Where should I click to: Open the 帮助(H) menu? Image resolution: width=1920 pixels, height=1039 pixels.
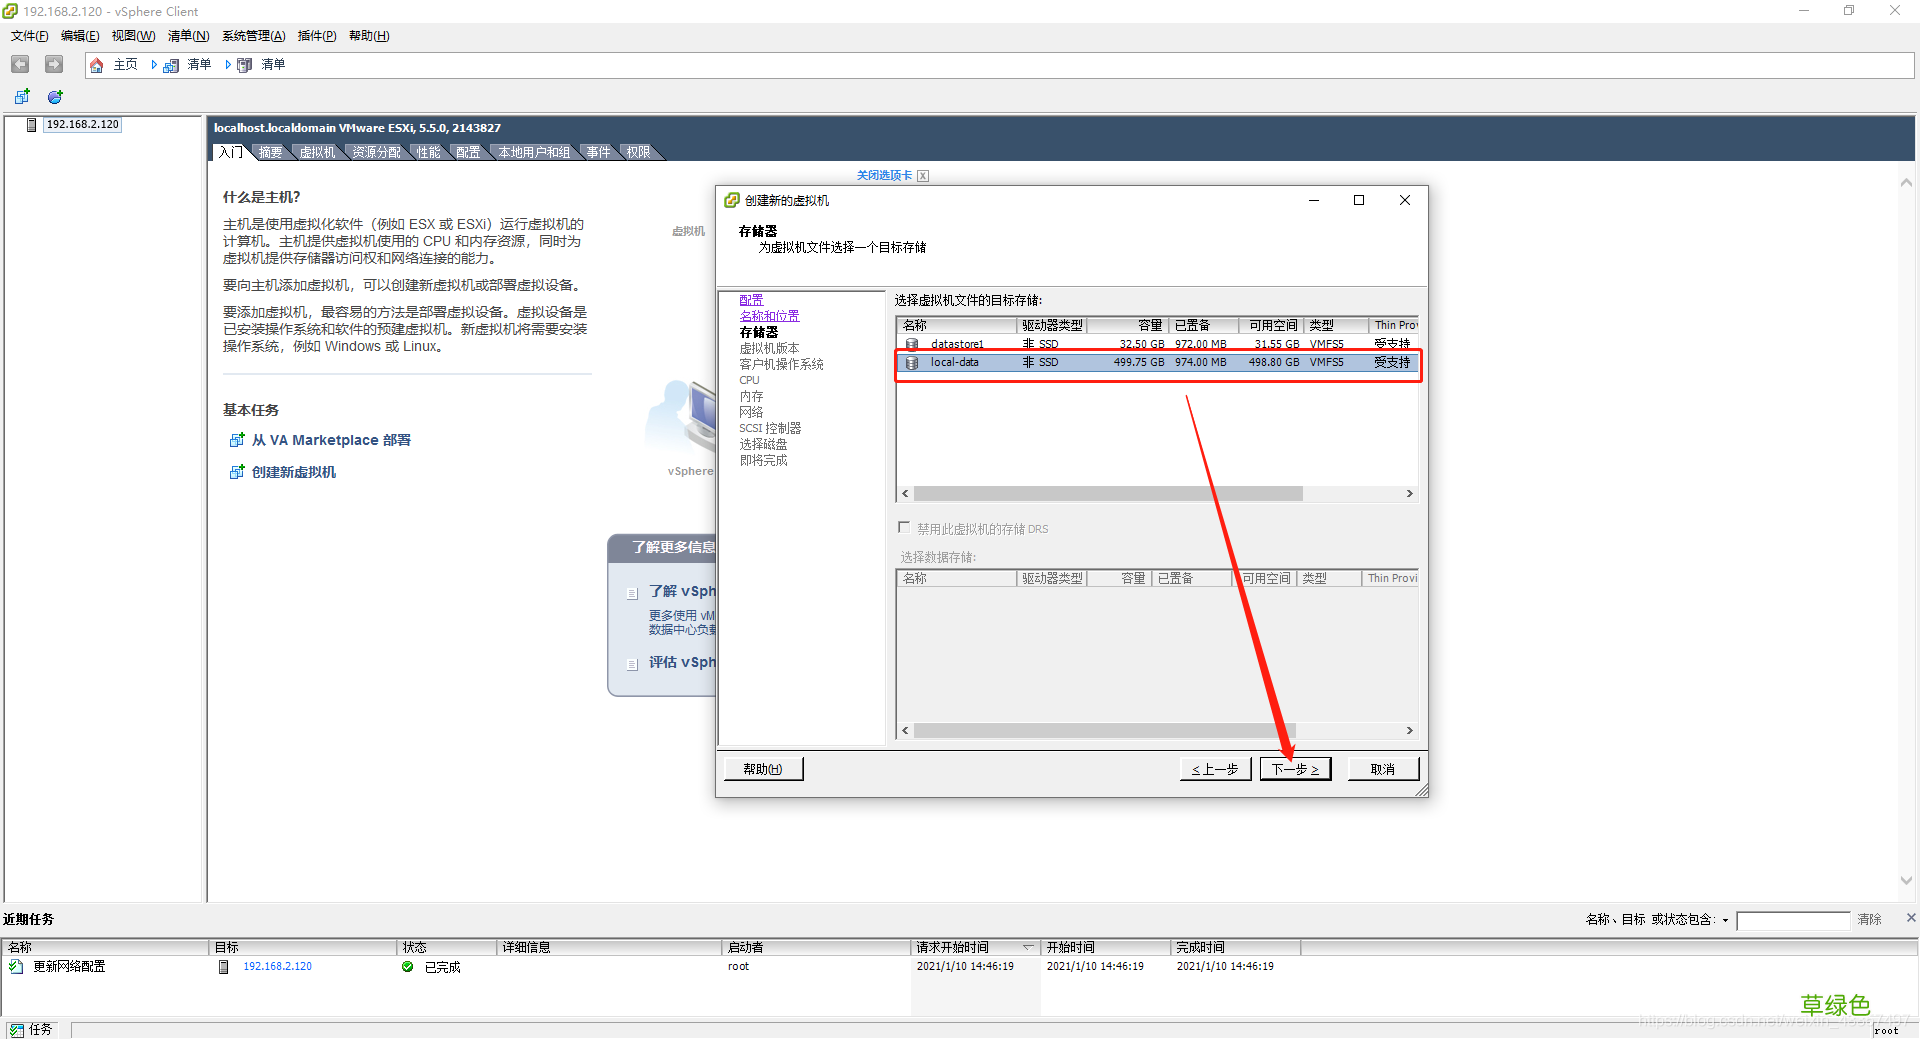click(x=369, y=36)
